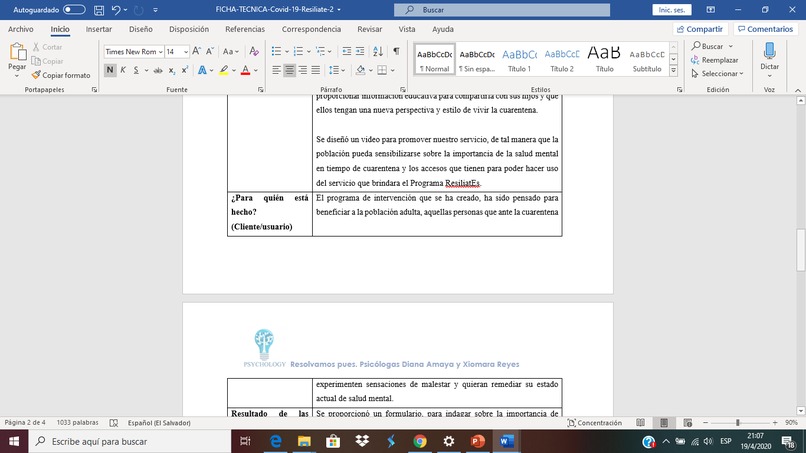Expand the font size dropdown
The image size is (806, 453).
(186, 51)
